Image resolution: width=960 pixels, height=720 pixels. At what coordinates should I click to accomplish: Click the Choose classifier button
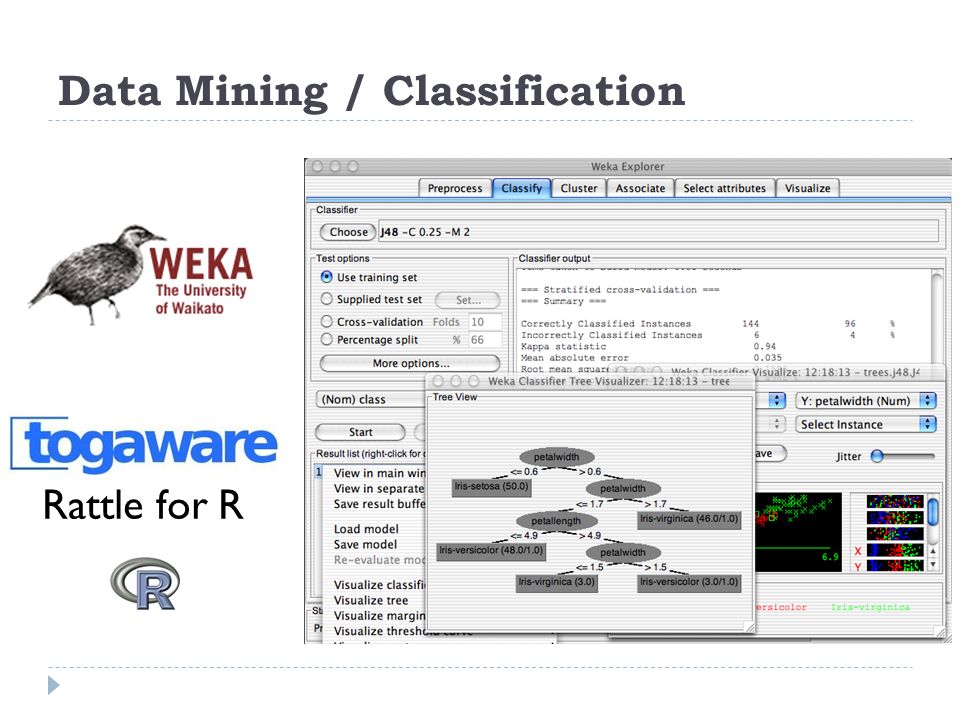pos(348,232)
